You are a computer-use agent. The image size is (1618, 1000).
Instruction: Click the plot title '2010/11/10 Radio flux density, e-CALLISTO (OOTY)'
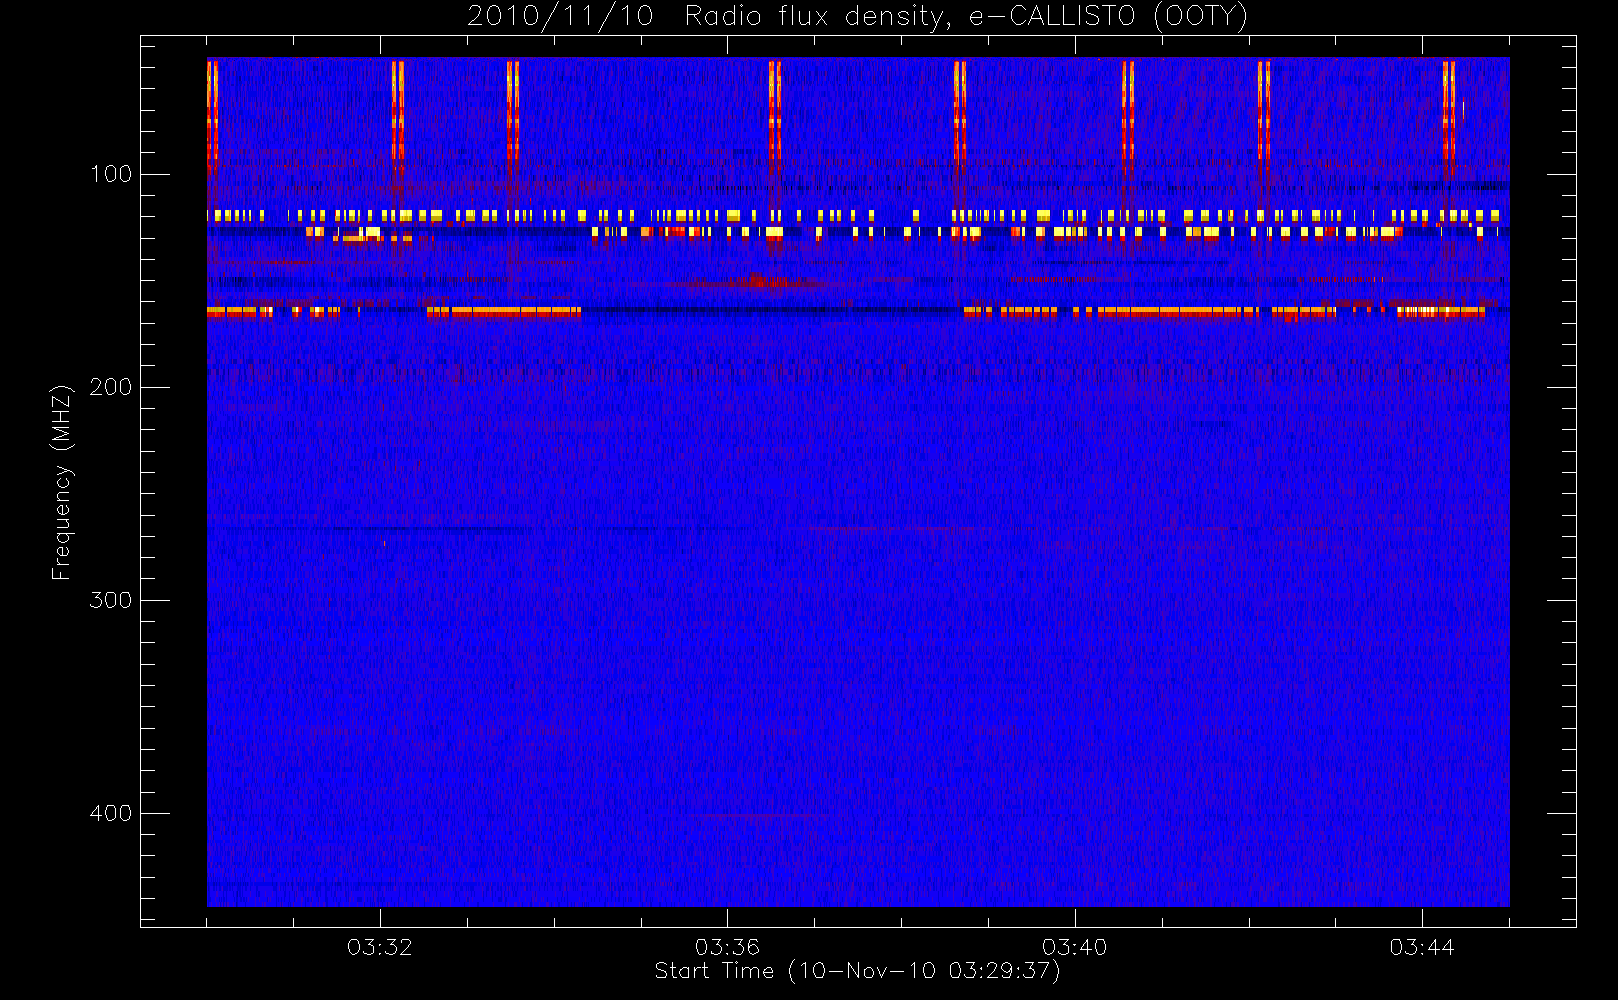857,17
